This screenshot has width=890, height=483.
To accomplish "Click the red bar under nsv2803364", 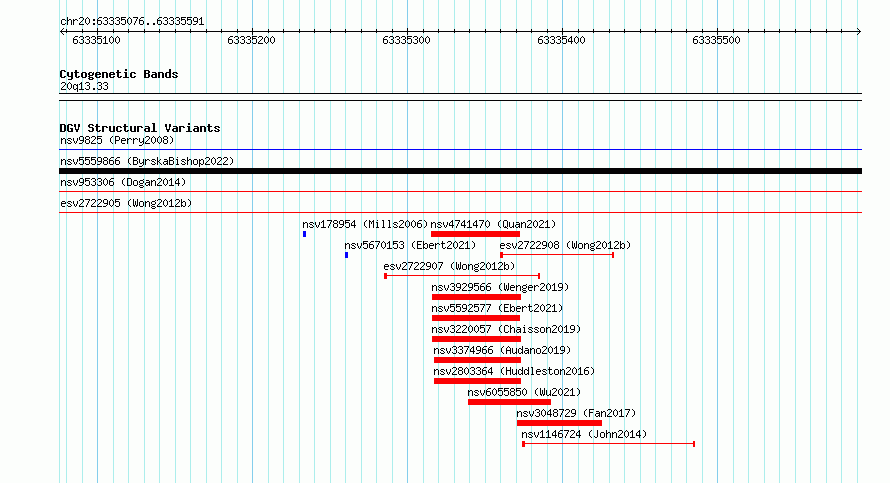I will point(477,381).
